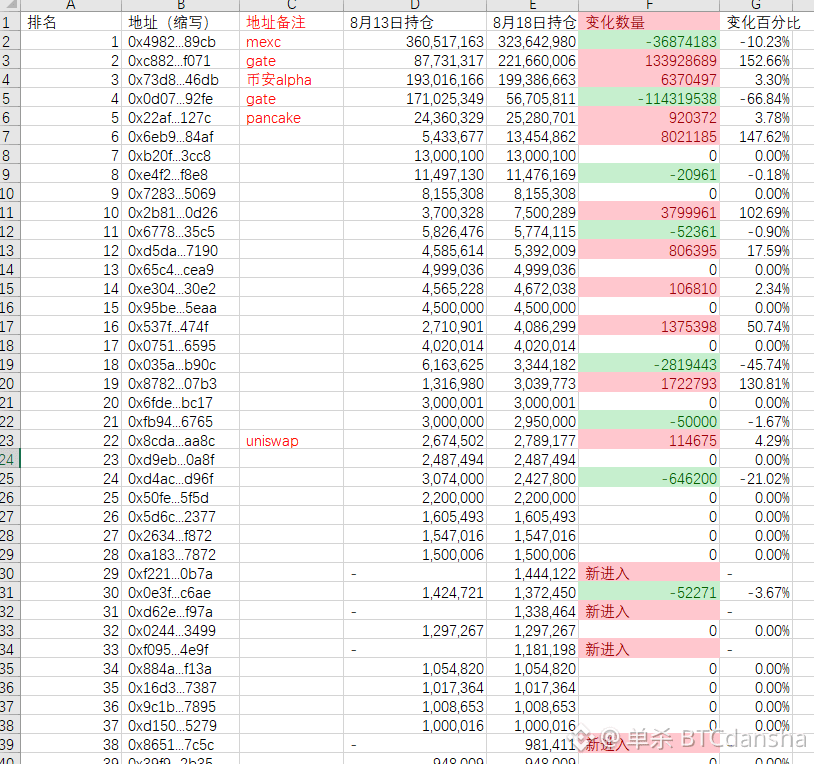Click header cell 8月18日持仓
The image size is (814, 764).
click(533, 22)
